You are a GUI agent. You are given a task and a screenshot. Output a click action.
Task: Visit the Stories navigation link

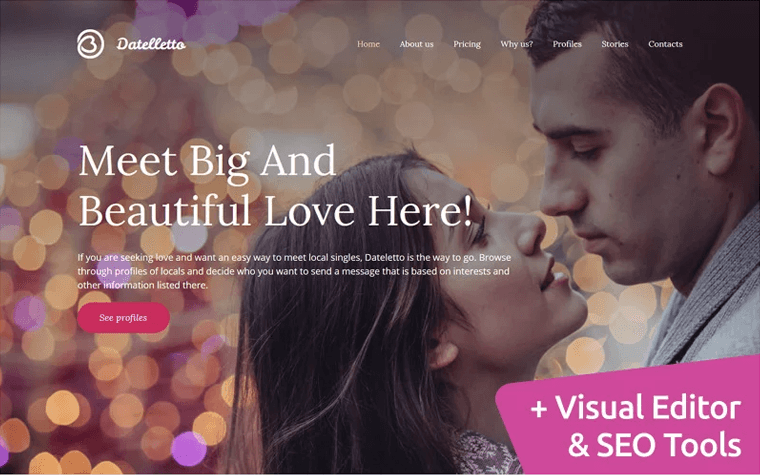coord(615,44)
